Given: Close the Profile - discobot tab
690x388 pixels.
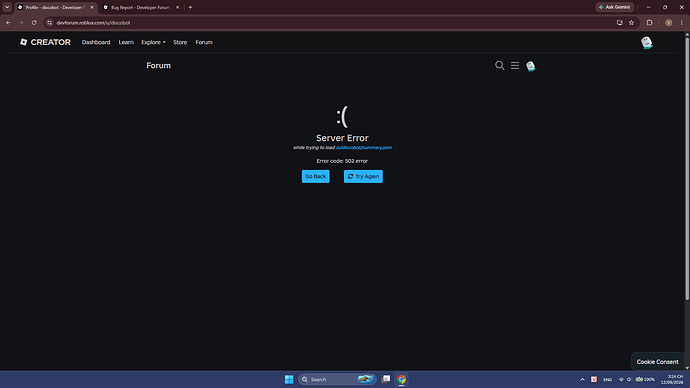Looking at the screenshot, I should 92,7.
